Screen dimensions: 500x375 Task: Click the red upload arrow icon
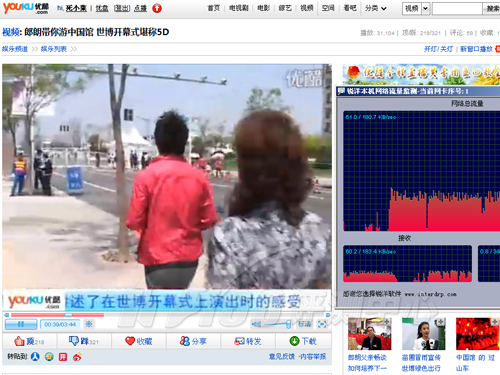tap(157, 8)
